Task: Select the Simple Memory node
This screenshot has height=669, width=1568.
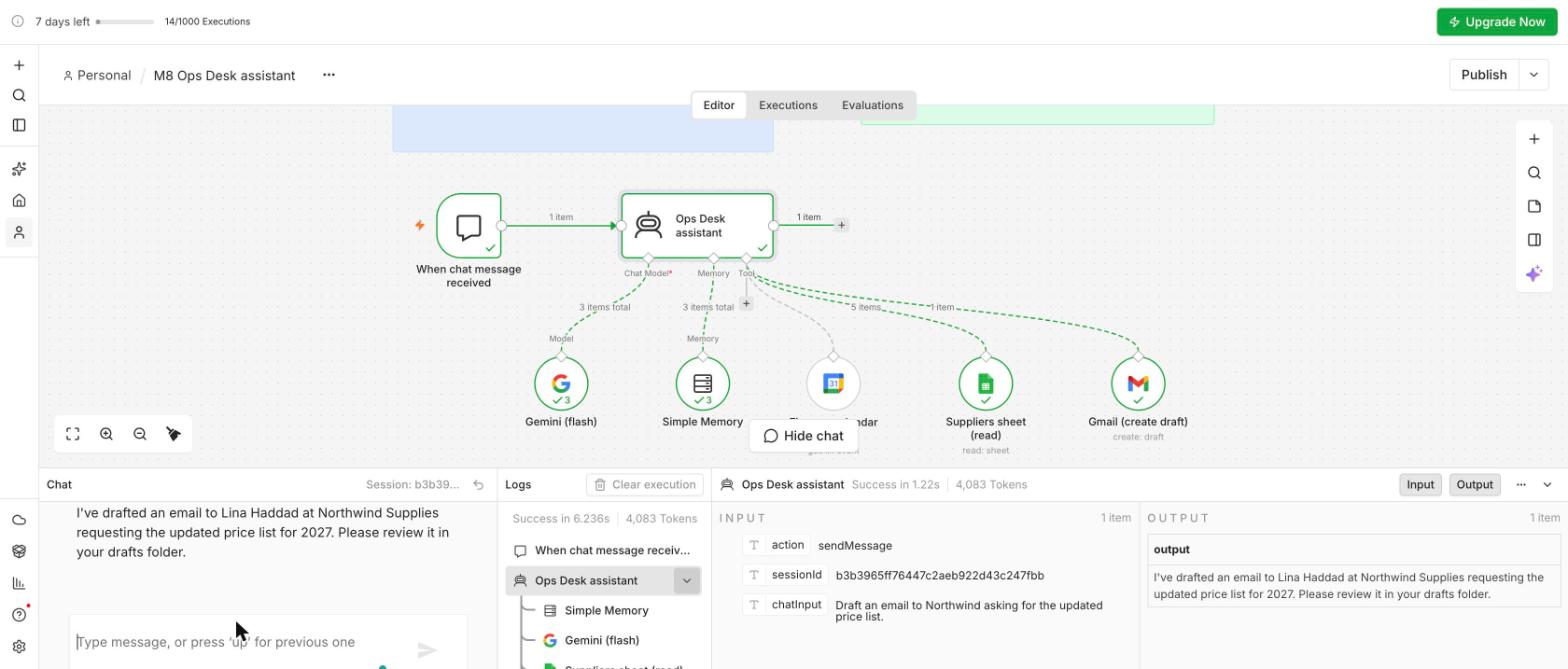Action: pos(703,383)
